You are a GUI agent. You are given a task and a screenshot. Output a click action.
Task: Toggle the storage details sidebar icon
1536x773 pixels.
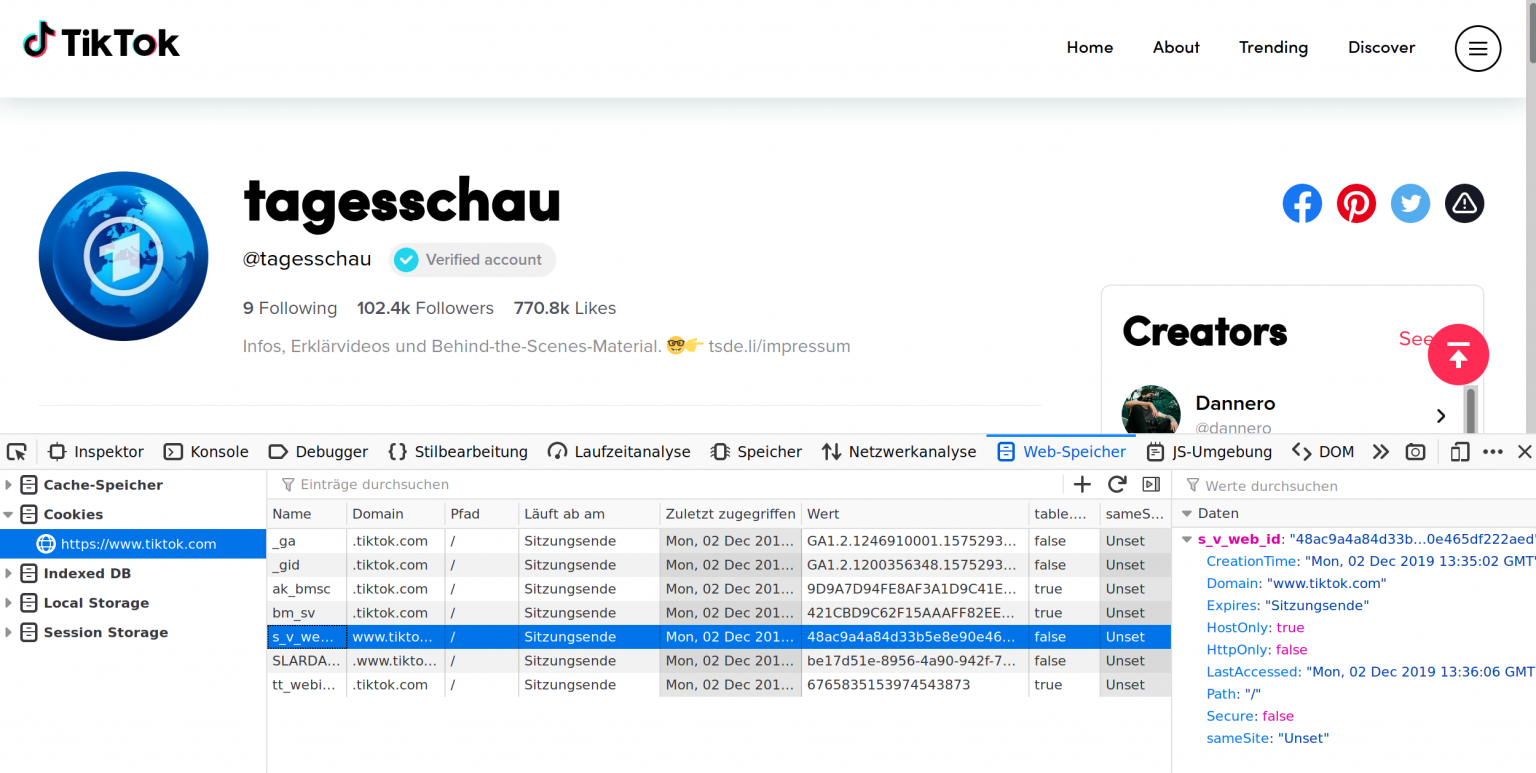[1151, 484]
